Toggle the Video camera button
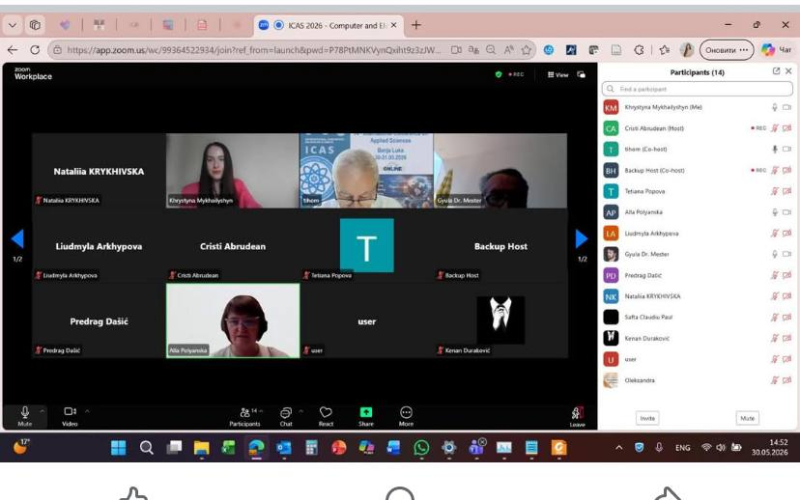Image resolution: width=800 pixels, height=500 pixels. pos(70,415)
